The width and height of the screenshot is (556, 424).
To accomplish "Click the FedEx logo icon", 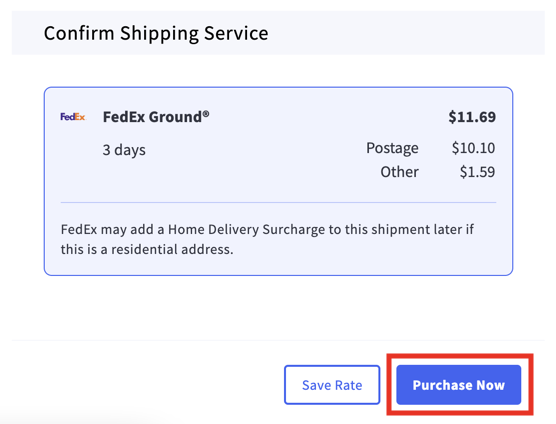I will [x=73, y=117].
